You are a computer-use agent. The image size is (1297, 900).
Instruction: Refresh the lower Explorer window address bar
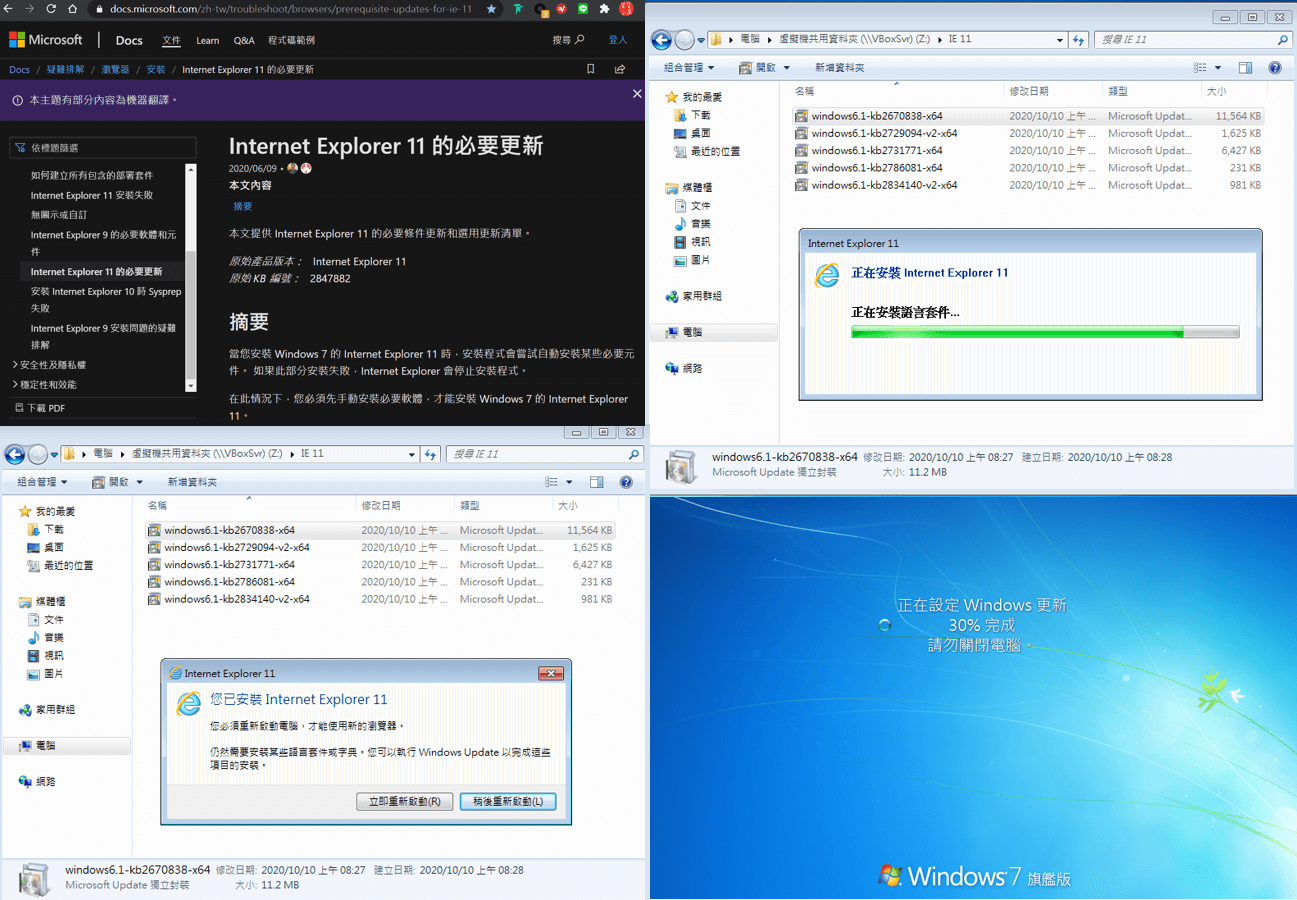click(x=431, y=454)
